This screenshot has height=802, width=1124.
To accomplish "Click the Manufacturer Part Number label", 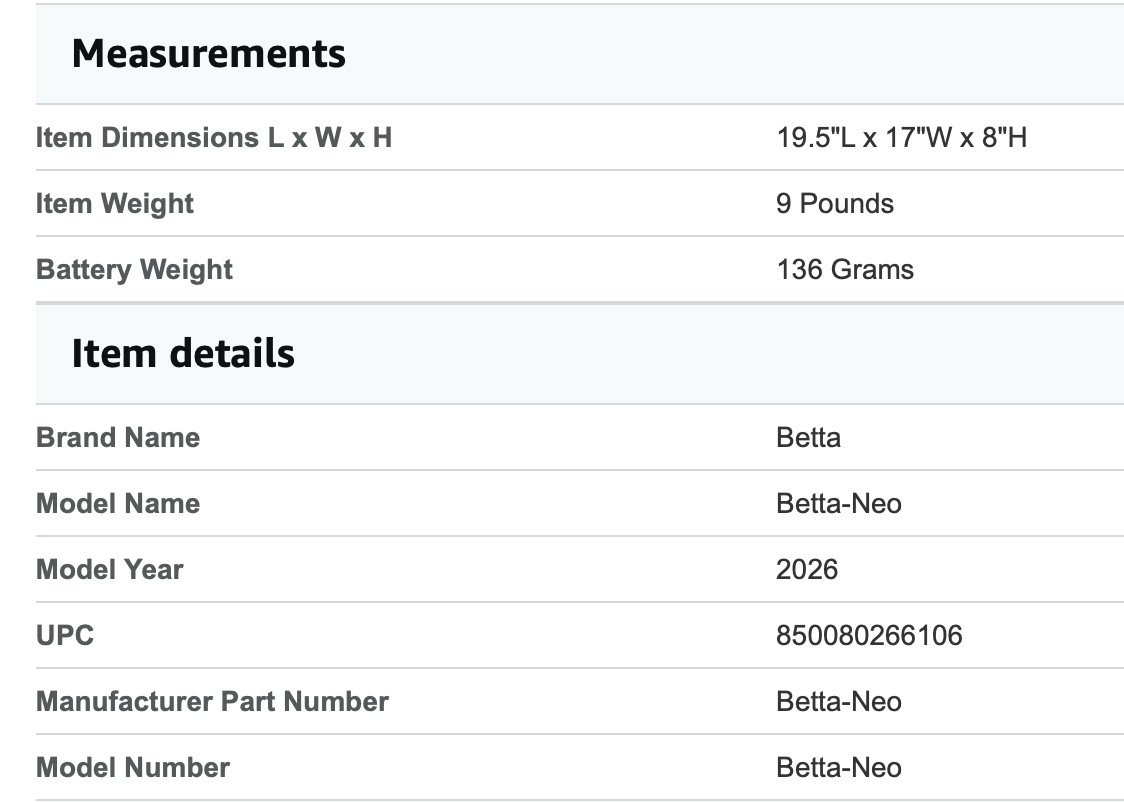I will click(212, 701).
